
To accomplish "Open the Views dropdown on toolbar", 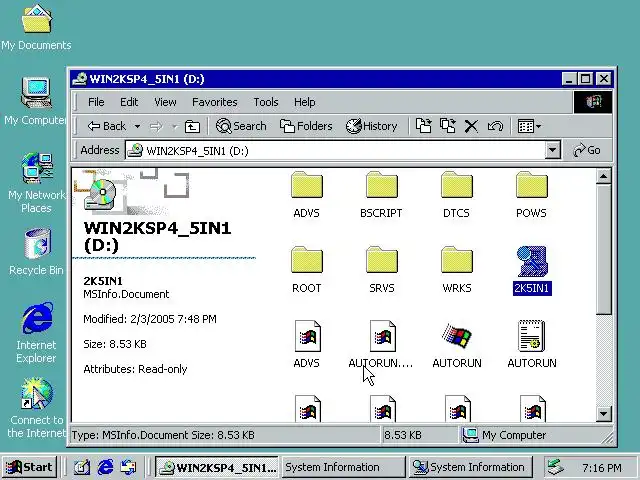I will pos(529,126).
